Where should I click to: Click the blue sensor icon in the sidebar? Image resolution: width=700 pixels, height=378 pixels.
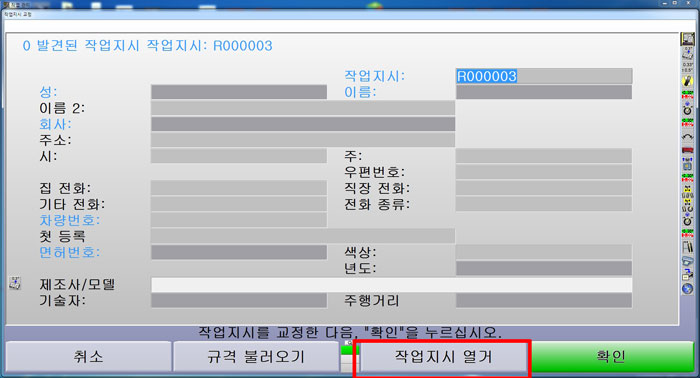tap(688, 164)
